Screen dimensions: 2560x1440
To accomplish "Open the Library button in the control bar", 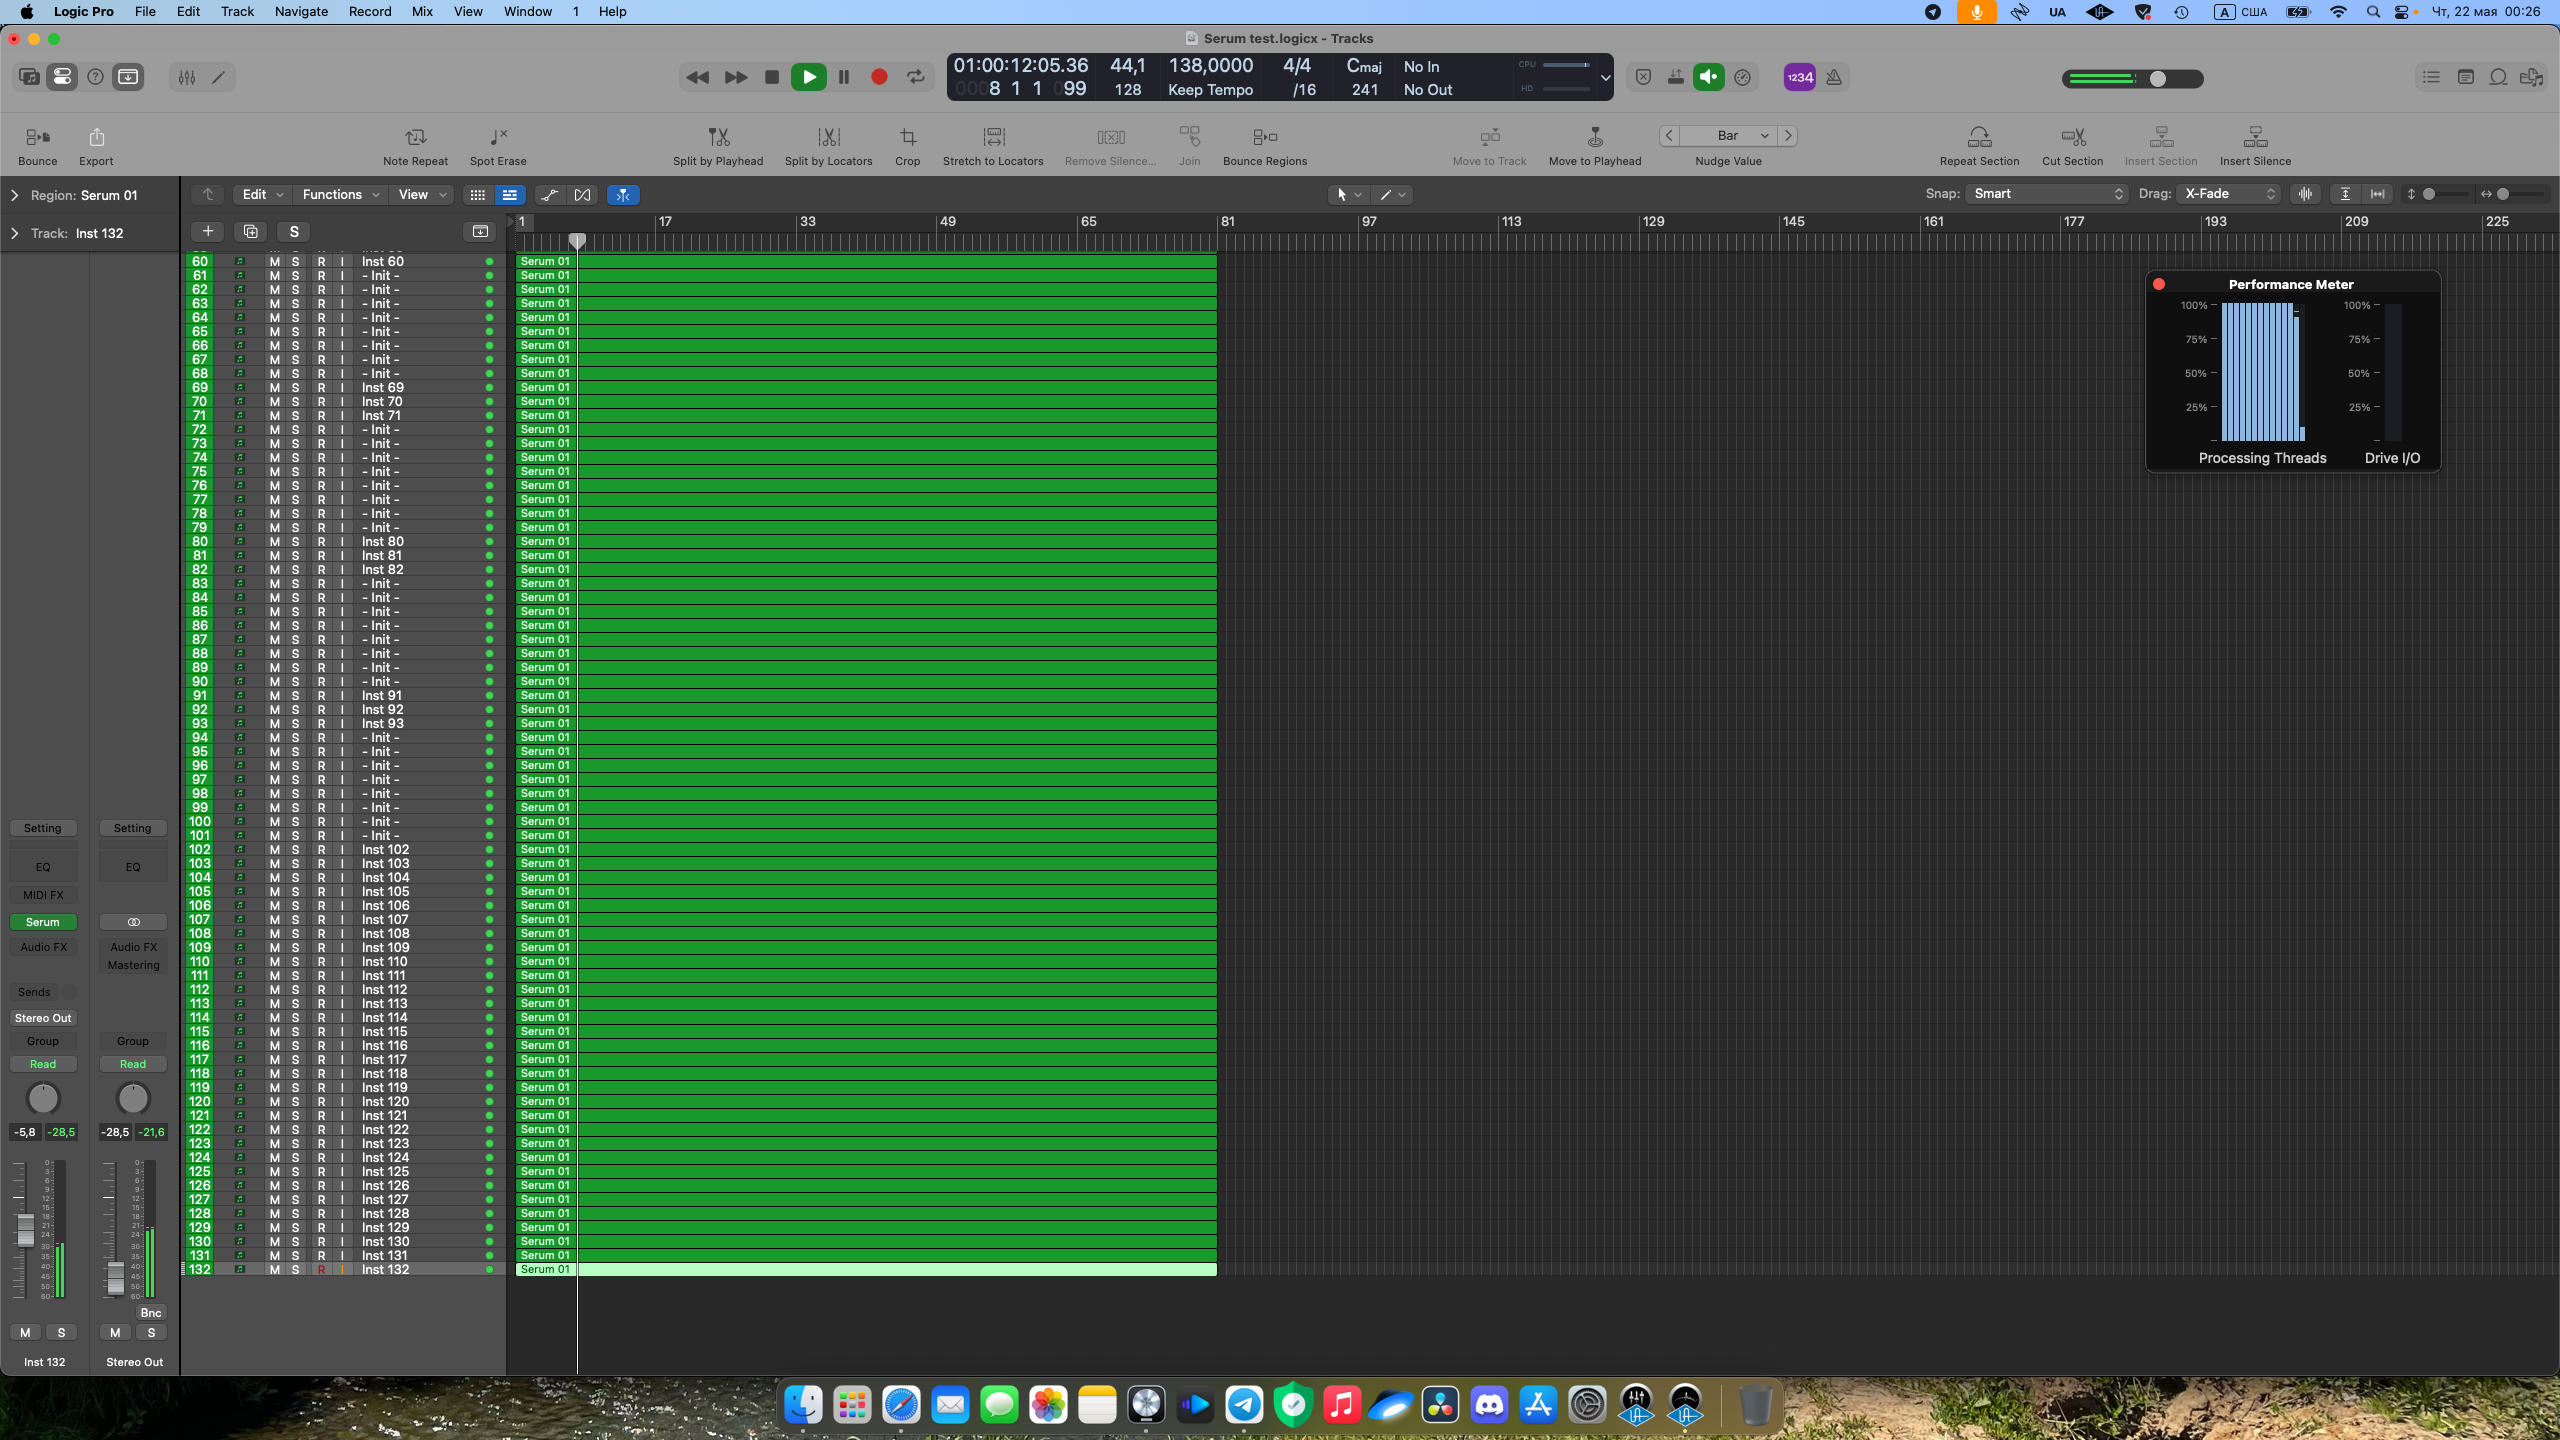I will (x=29, y=77).
